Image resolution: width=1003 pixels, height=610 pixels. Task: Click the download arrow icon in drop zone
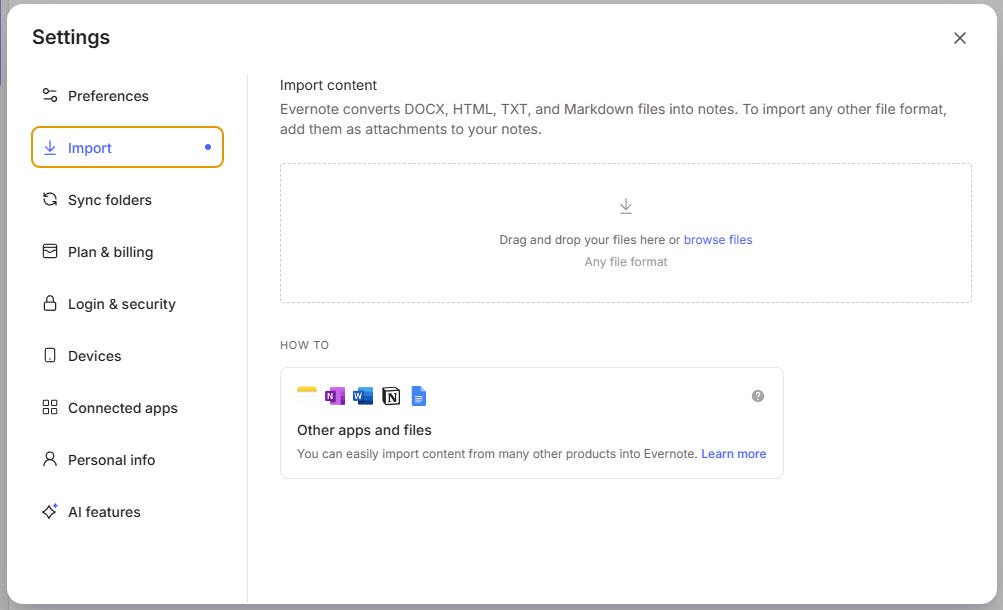click(x=626, y=206)
